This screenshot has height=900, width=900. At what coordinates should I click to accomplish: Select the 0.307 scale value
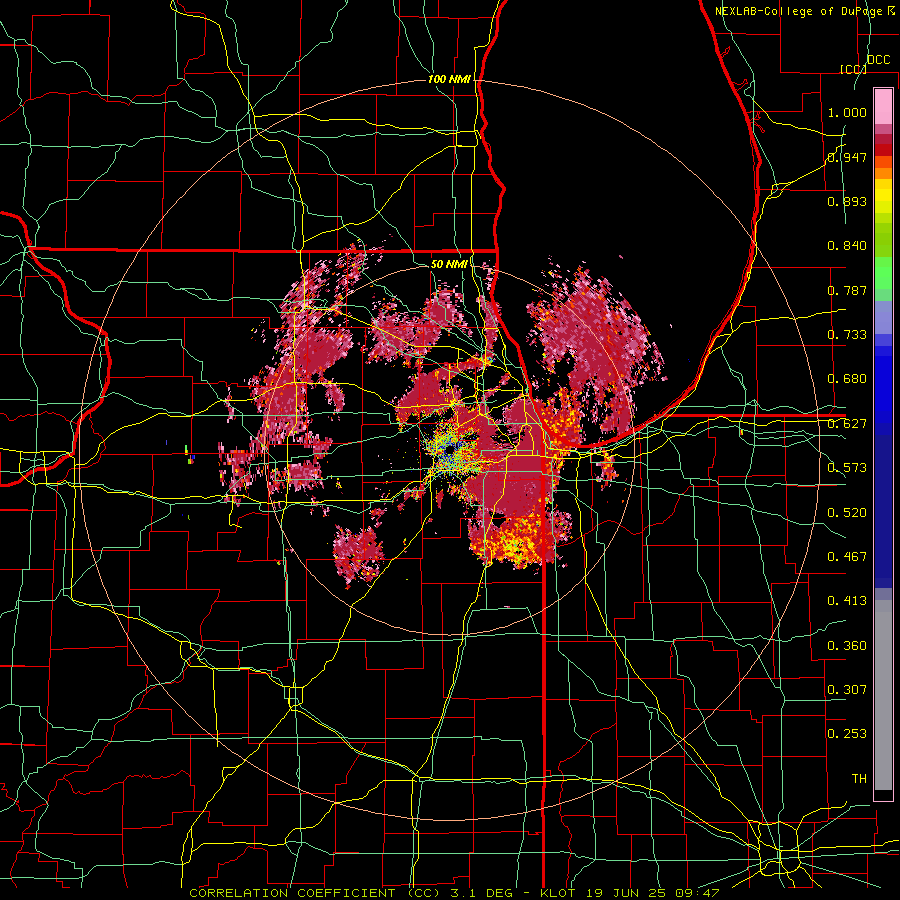coord(847,690)
